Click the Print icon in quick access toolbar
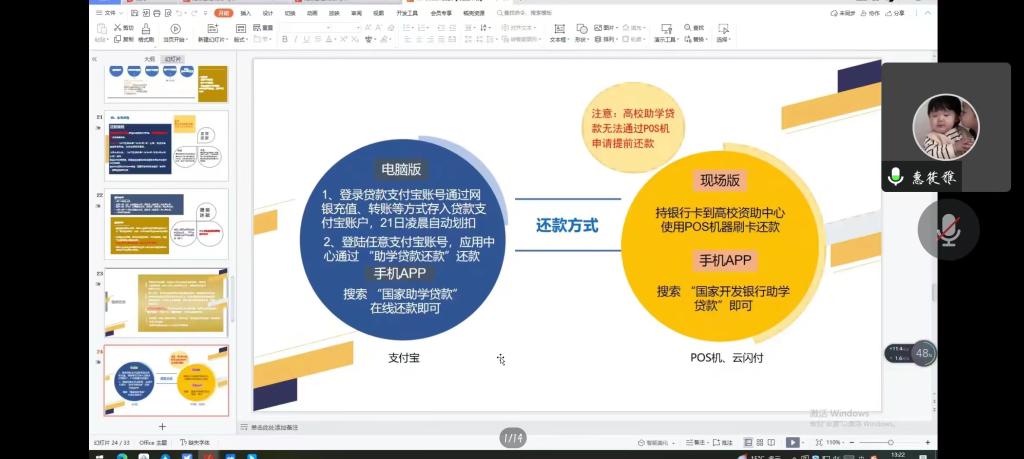 157,13
